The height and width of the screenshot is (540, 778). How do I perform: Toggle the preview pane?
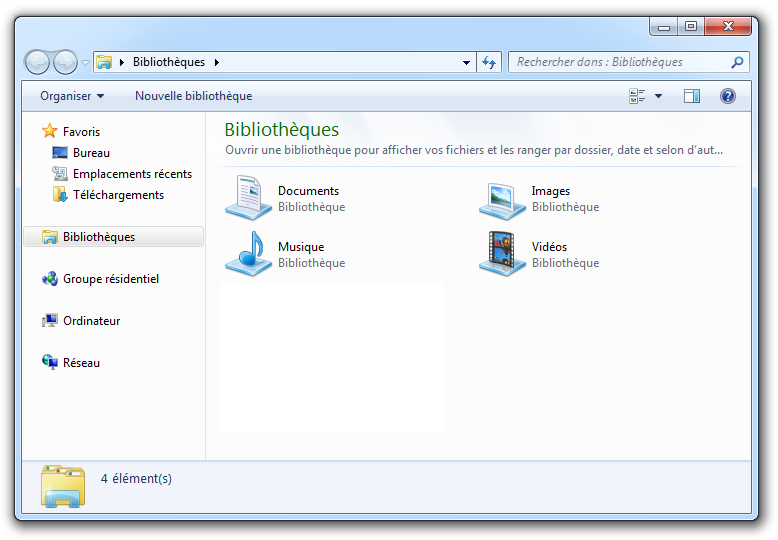pos(692,96)
